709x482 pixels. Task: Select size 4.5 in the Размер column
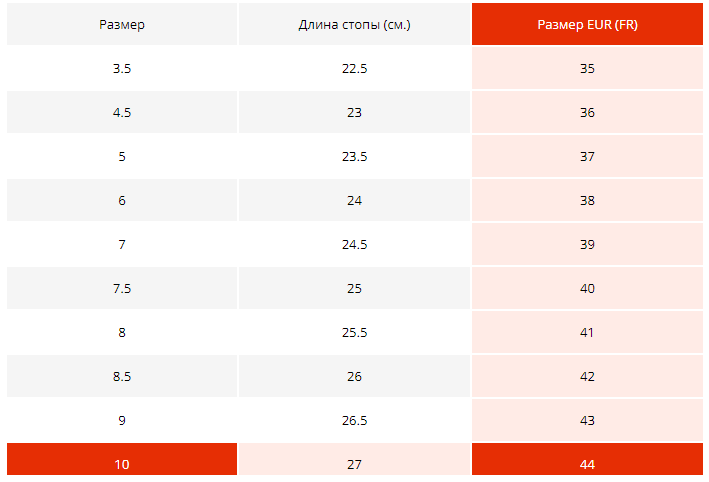tap(122, 113)
